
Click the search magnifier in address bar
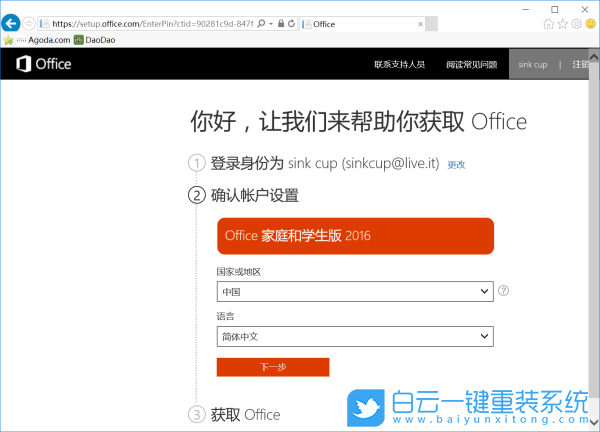pos(261,24)
